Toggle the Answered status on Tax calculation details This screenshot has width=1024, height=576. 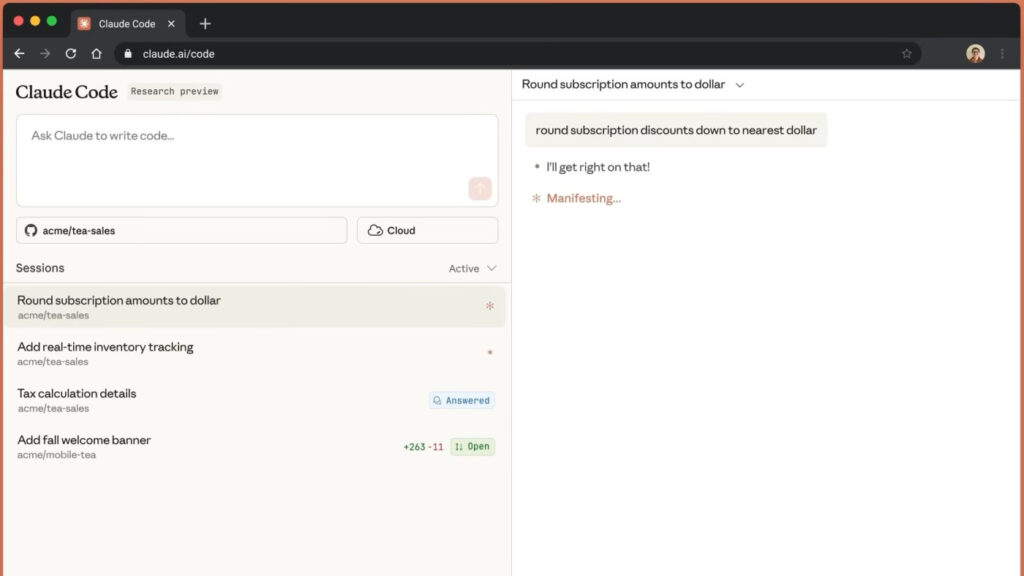[x=462, y=400]
